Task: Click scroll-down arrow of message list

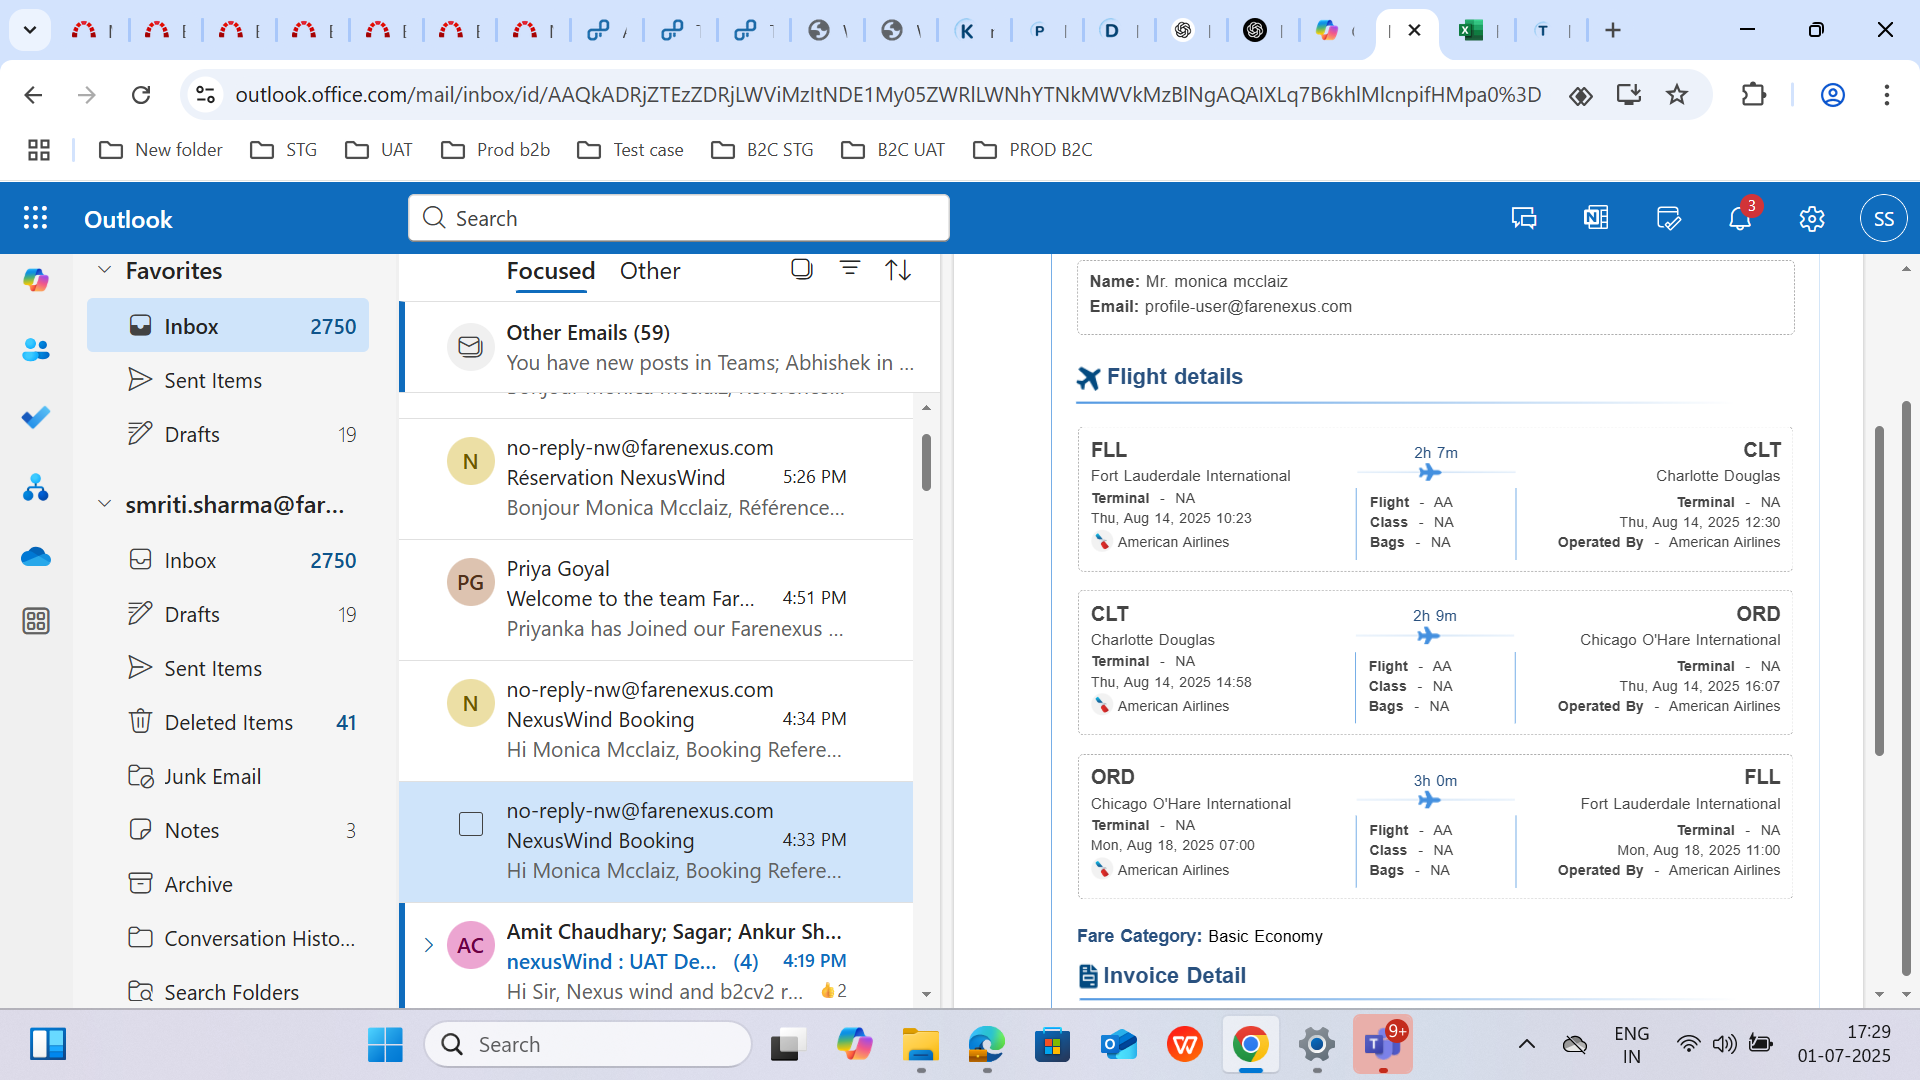Action: pos(926,994)
